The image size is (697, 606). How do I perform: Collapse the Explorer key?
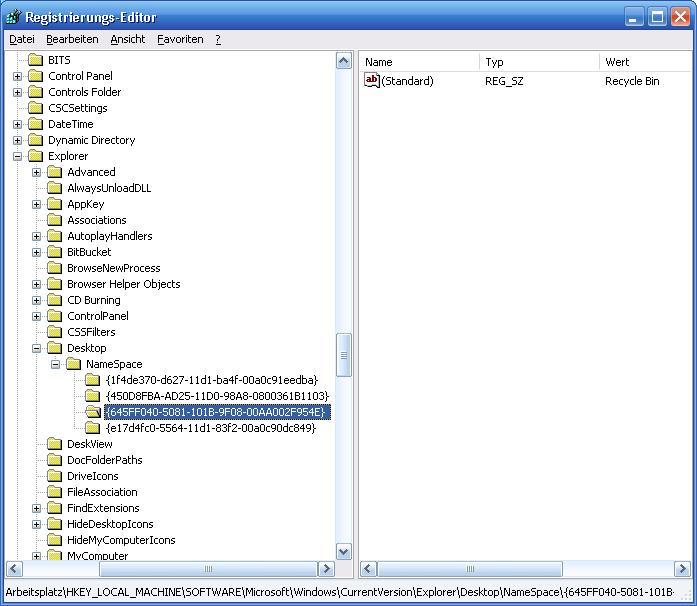point(17,157)
